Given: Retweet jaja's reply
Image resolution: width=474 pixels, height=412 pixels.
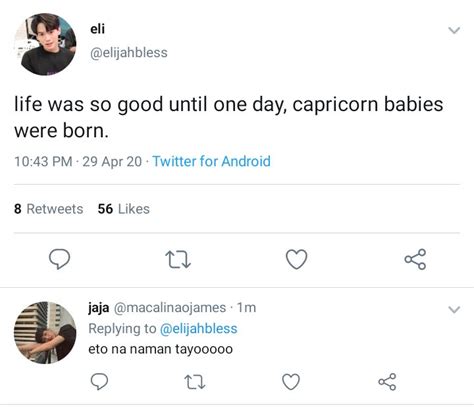Looking at the screenshot, I should click(x=195, y=382).
